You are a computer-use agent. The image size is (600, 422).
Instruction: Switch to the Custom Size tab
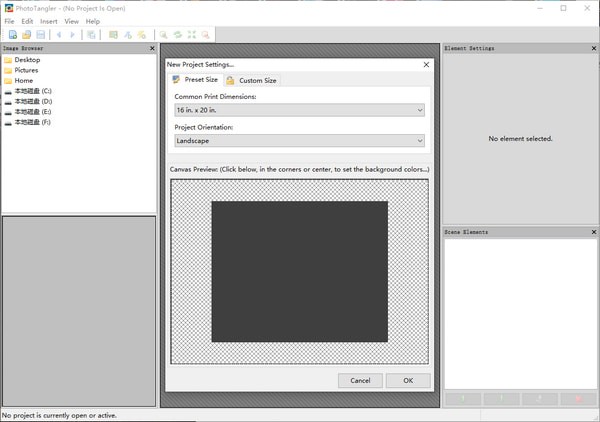tap(252, 80)
